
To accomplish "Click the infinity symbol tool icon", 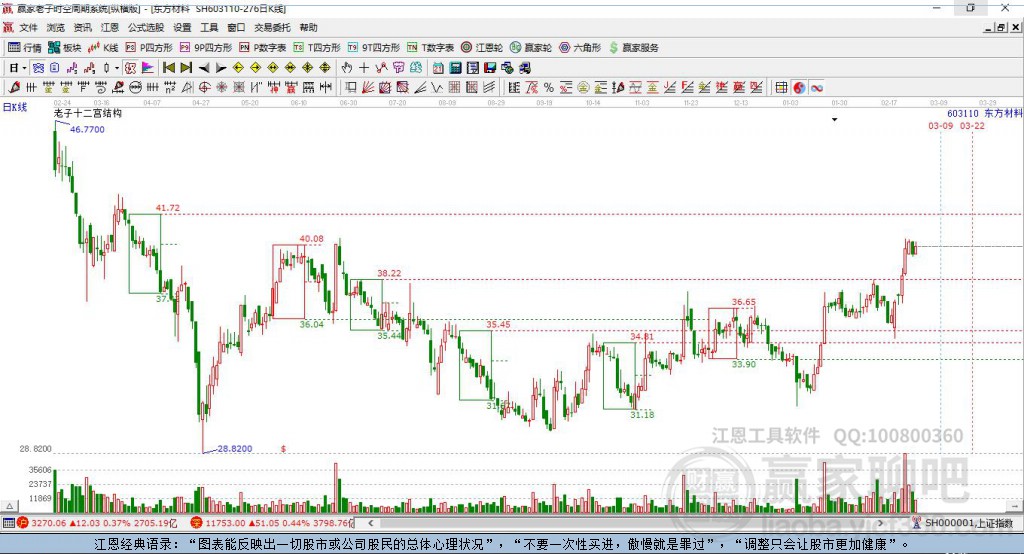I will pyautogui.click(x=816, y=88).
